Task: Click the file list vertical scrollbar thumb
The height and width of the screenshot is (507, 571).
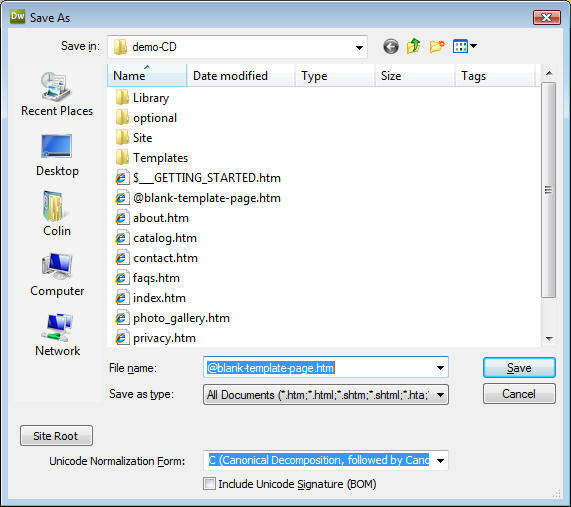Action: [x=548, y=190]
